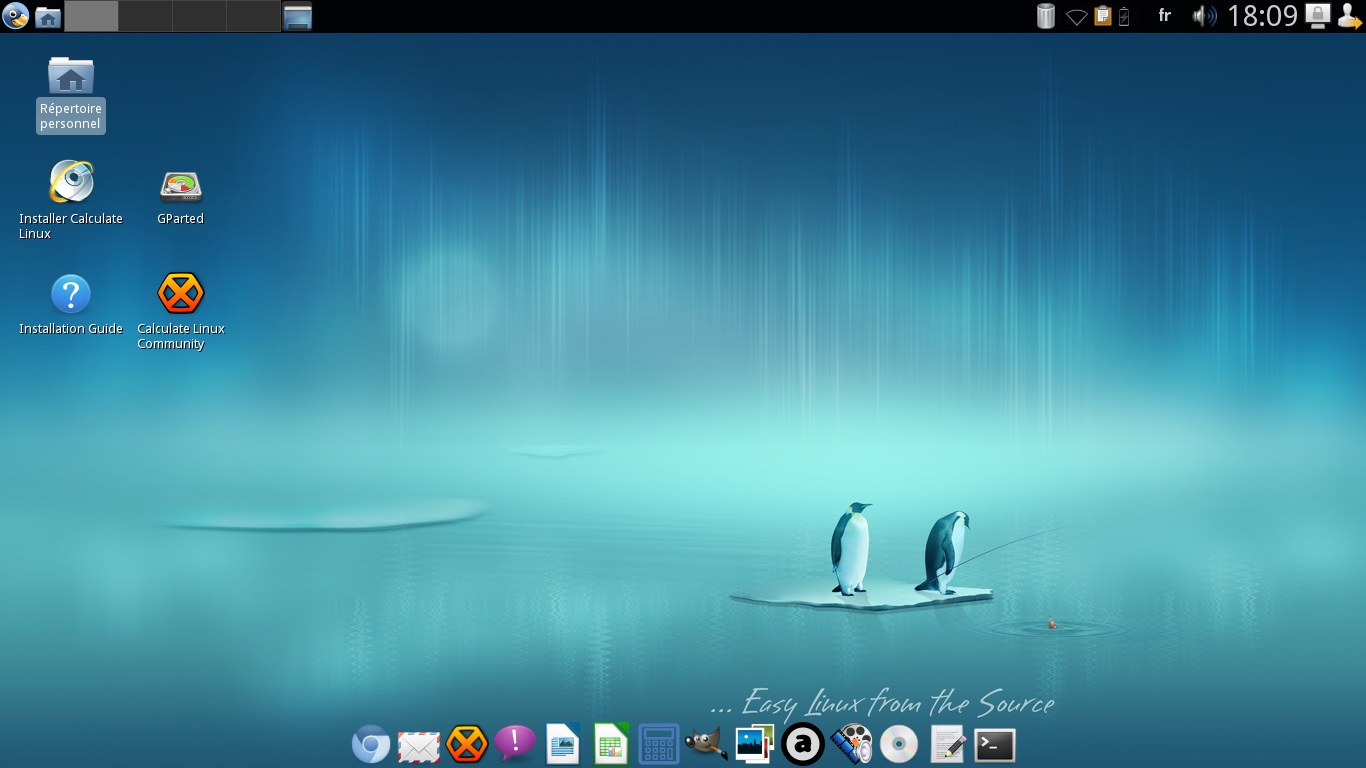1366x768 pixels.
Task: Open the text editor notepad dock icon
Action: (x=947, y=745)
